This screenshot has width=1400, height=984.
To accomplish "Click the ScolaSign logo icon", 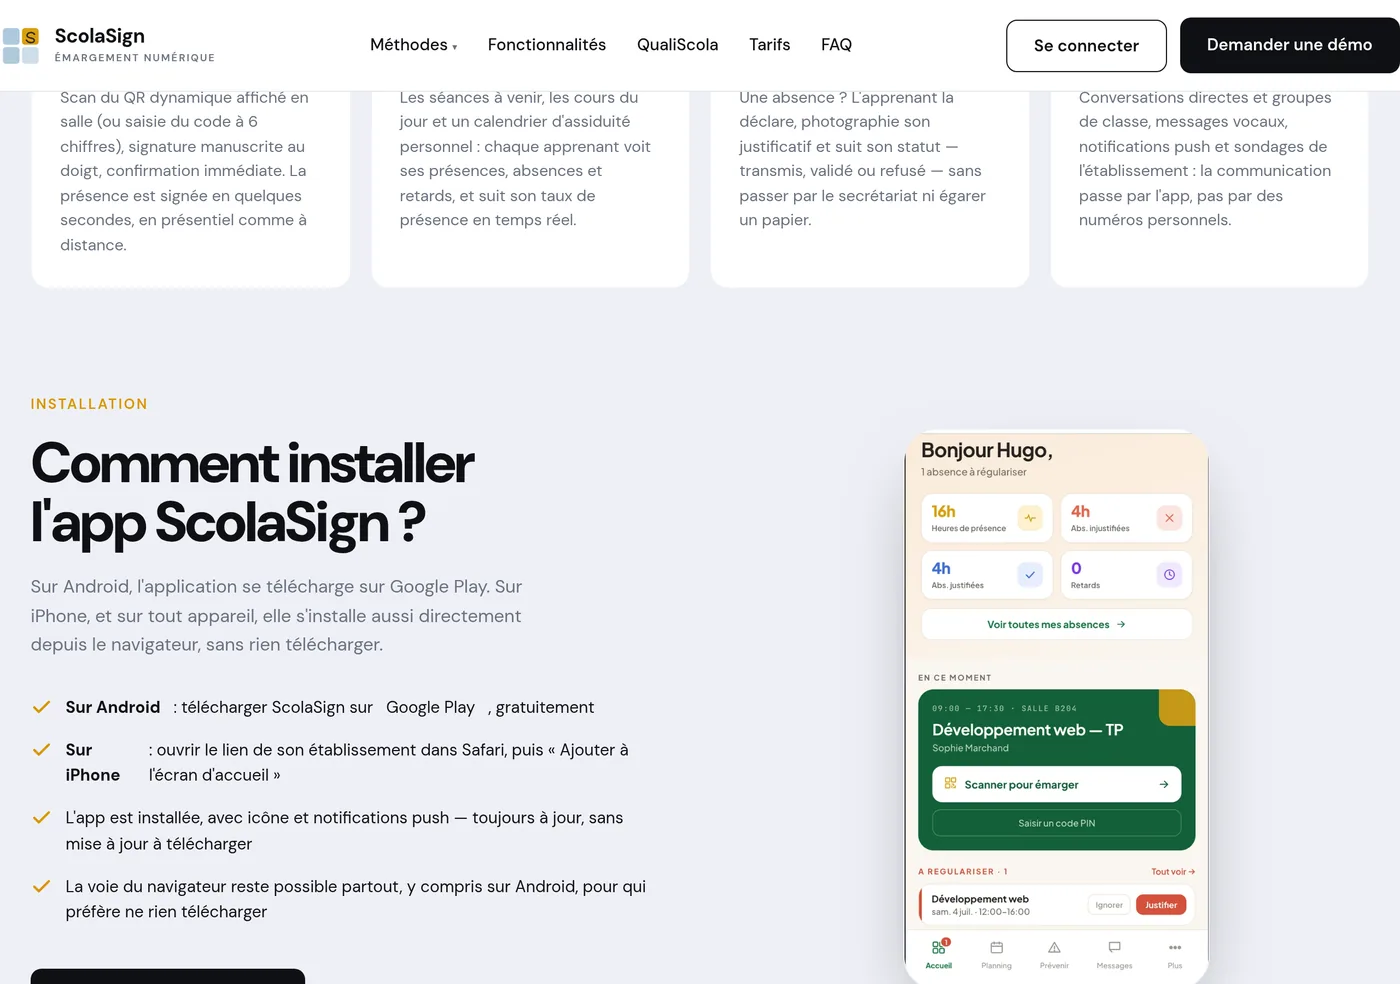I will click(21, 45).
